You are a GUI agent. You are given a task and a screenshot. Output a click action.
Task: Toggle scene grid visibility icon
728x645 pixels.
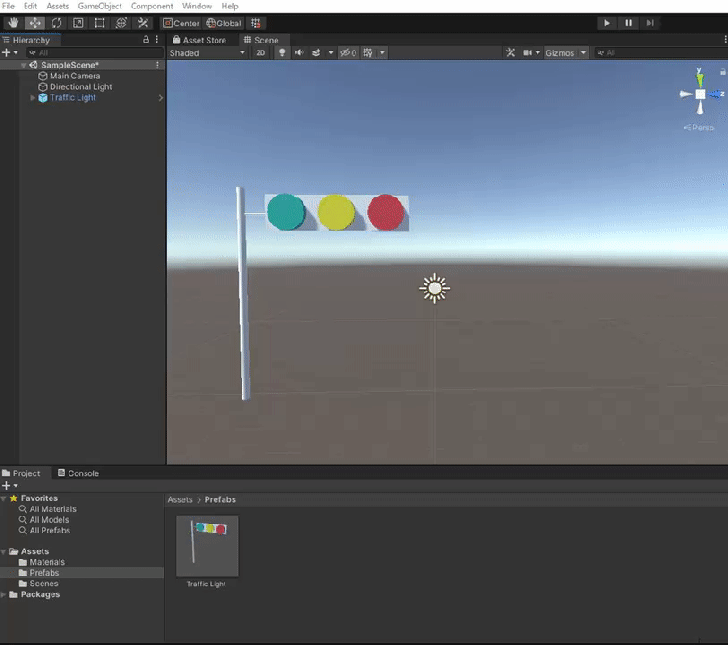pyautogui.click(x=368, y=52)
